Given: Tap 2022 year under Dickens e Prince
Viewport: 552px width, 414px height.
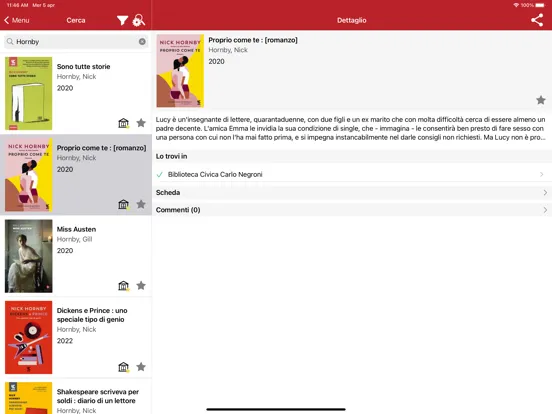Looking at the screenshot, I should pyautogui.click(x=65, y=341).
